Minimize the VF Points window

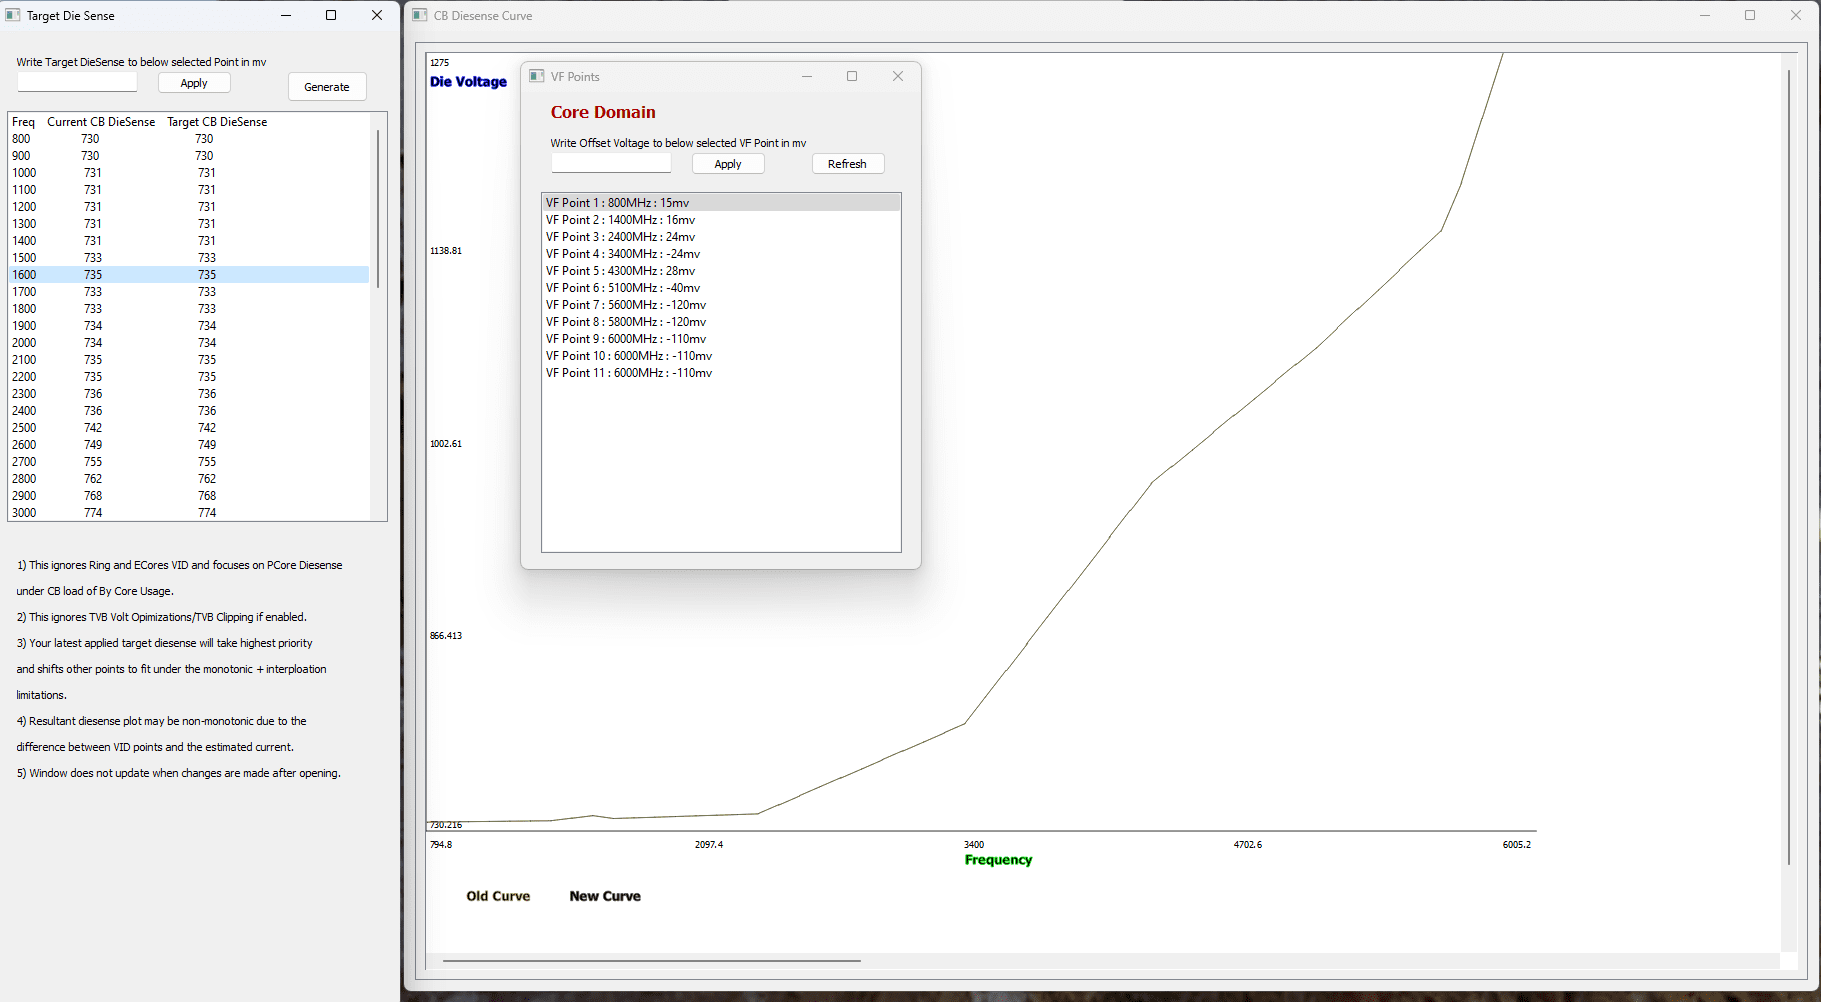[x=807, y=76]
